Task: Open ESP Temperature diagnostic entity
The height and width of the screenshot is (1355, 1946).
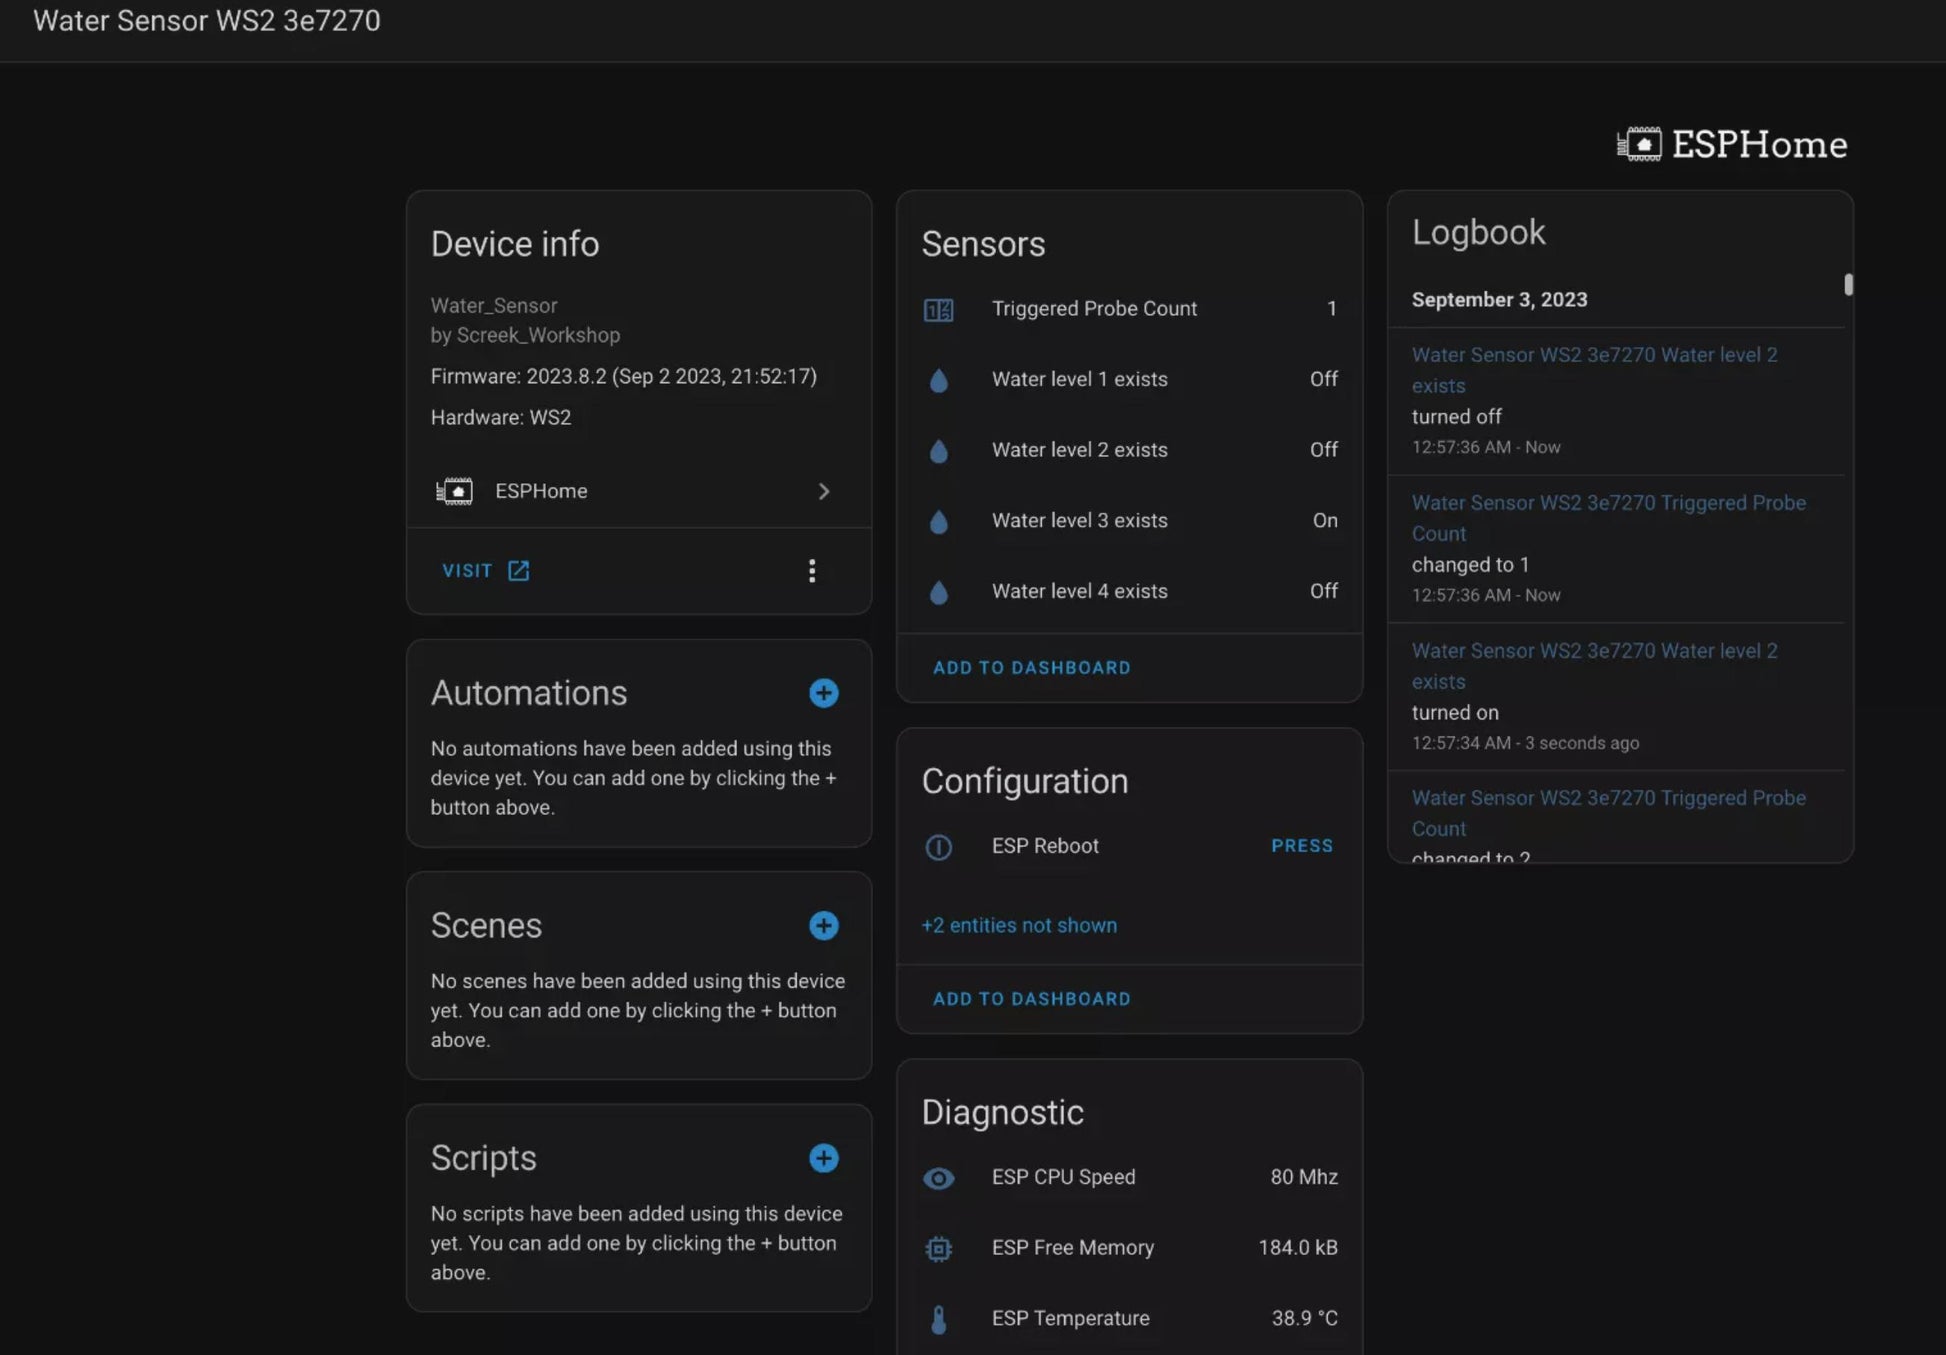Action: pos(1130,1318)
